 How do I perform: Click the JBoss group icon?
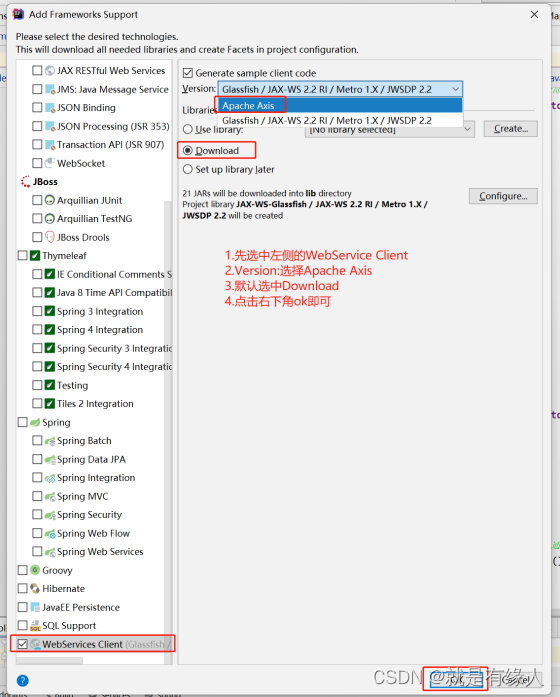[x=26, y=181]
